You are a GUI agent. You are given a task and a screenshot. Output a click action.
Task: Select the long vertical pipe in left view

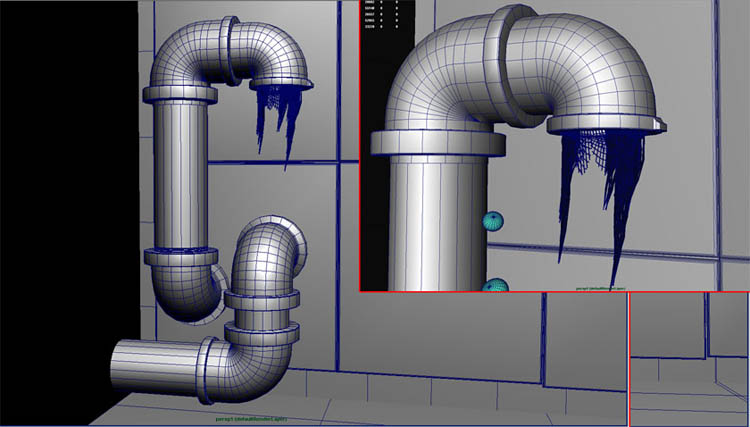coord(181,175)
